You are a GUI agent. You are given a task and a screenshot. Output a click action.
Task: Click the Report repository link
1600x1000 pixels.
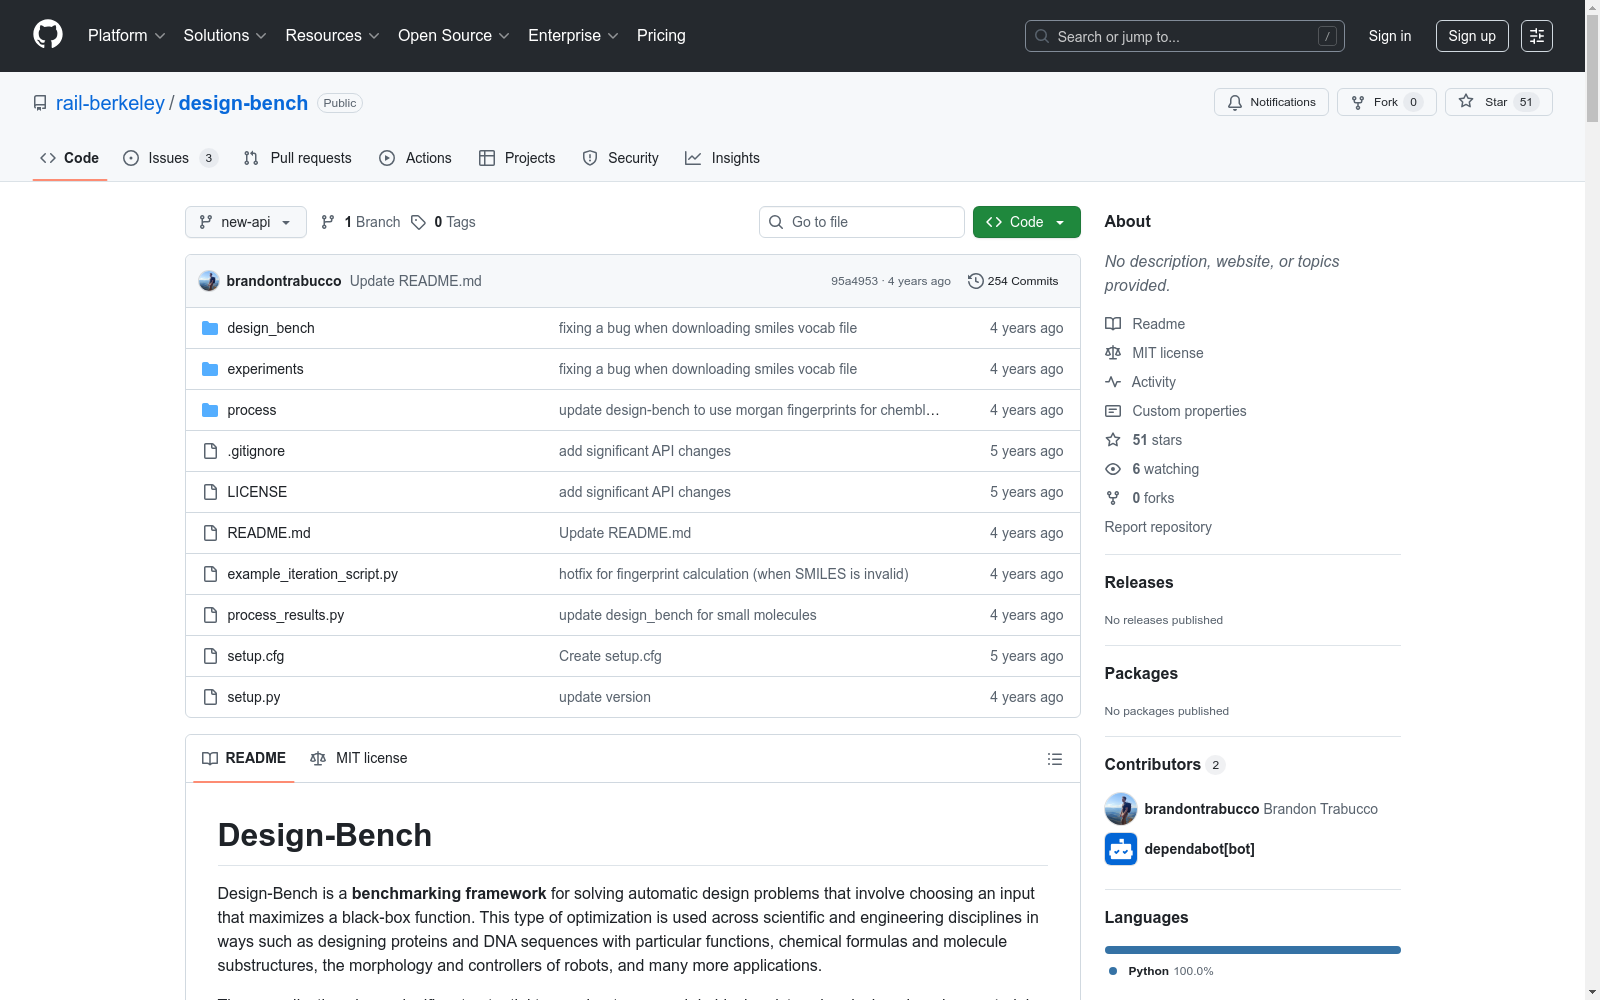pos(1158,527)
